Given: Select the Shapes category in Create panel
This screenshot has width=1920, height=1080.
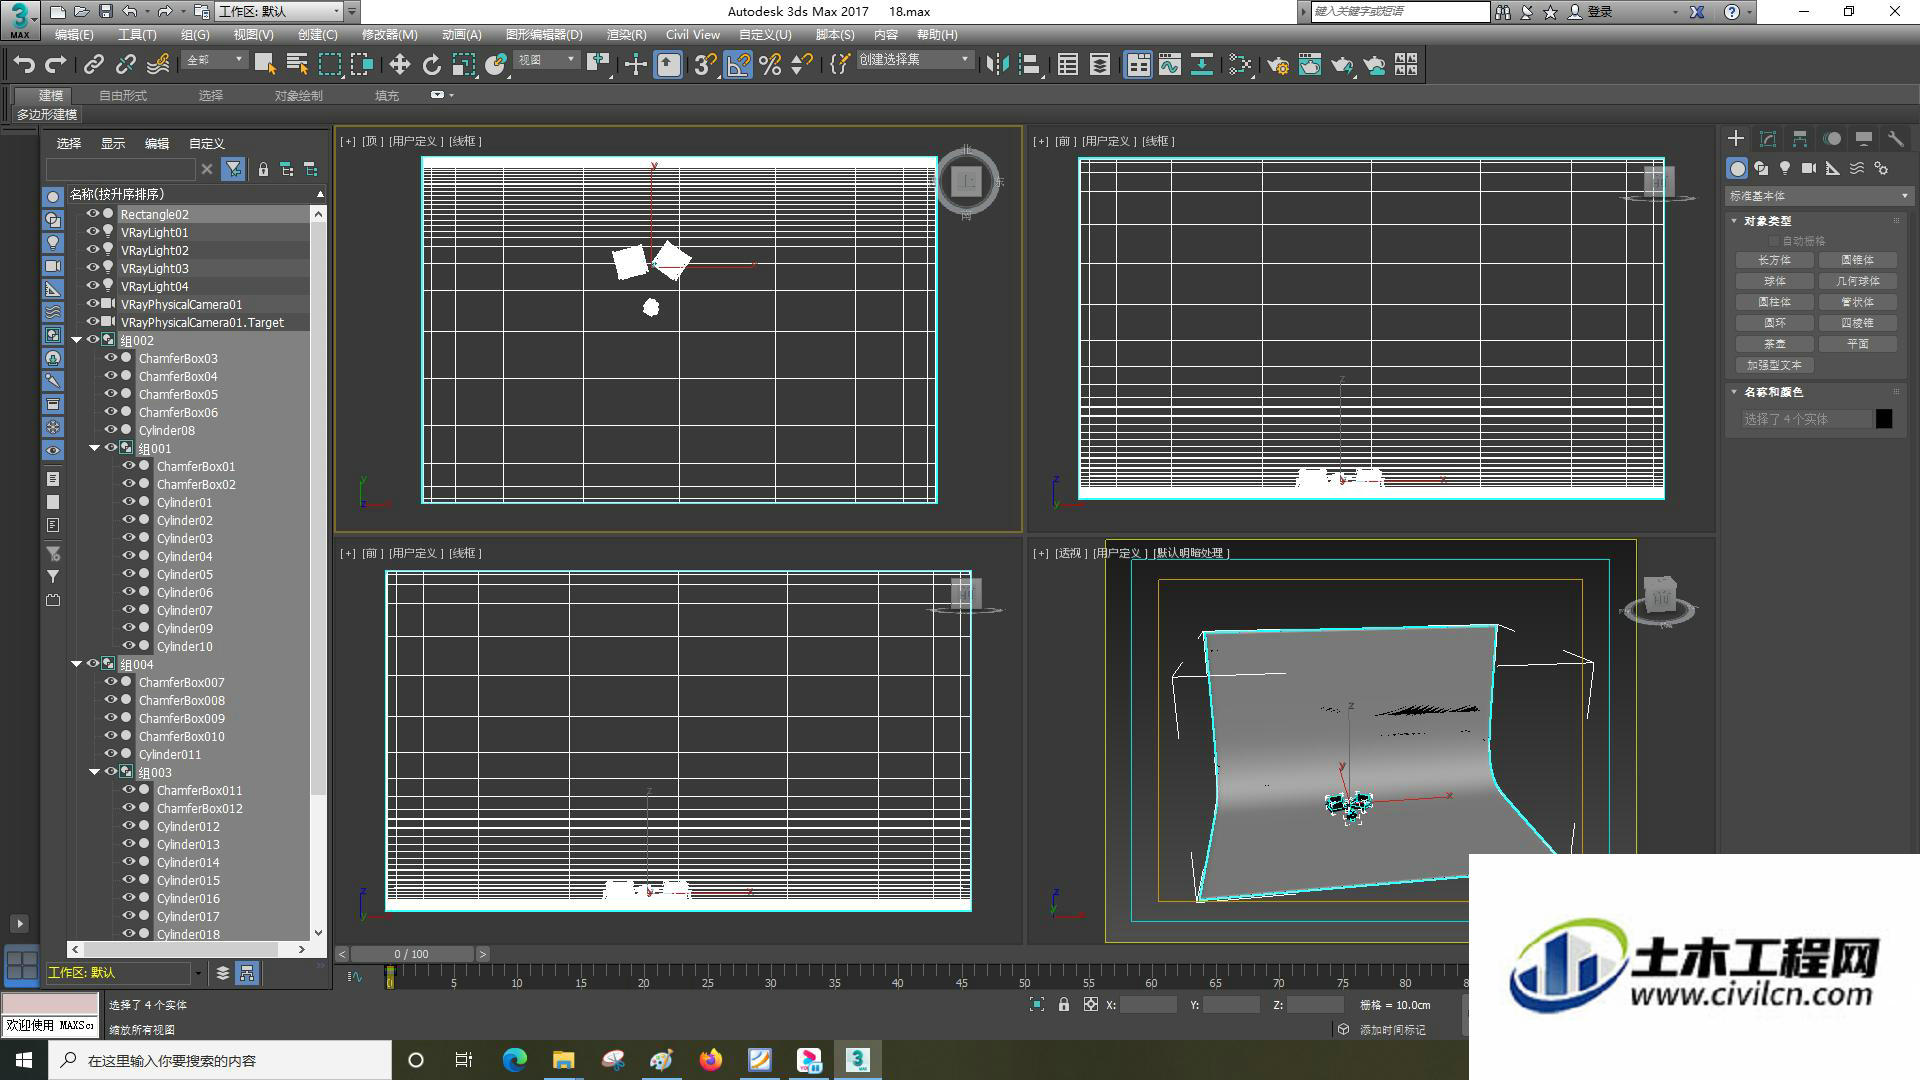Looking at the screenshot, I should pos(1761,168).
